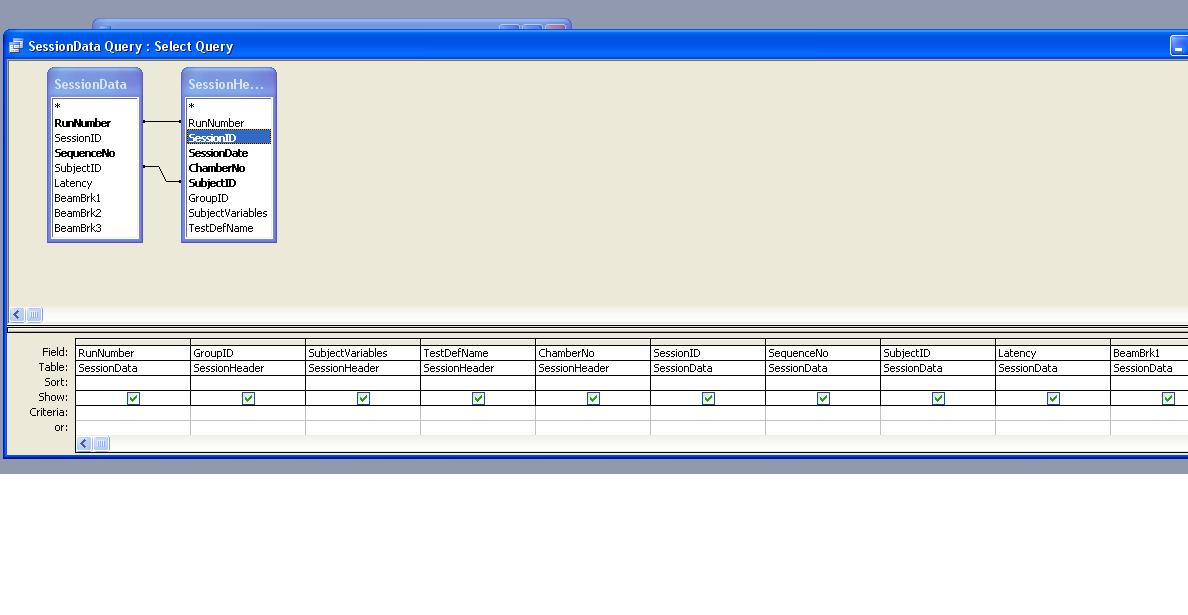
Task: Click the SubjectVariables Field cell in grid
Action: pyautogui.click(x=363, y=353)
